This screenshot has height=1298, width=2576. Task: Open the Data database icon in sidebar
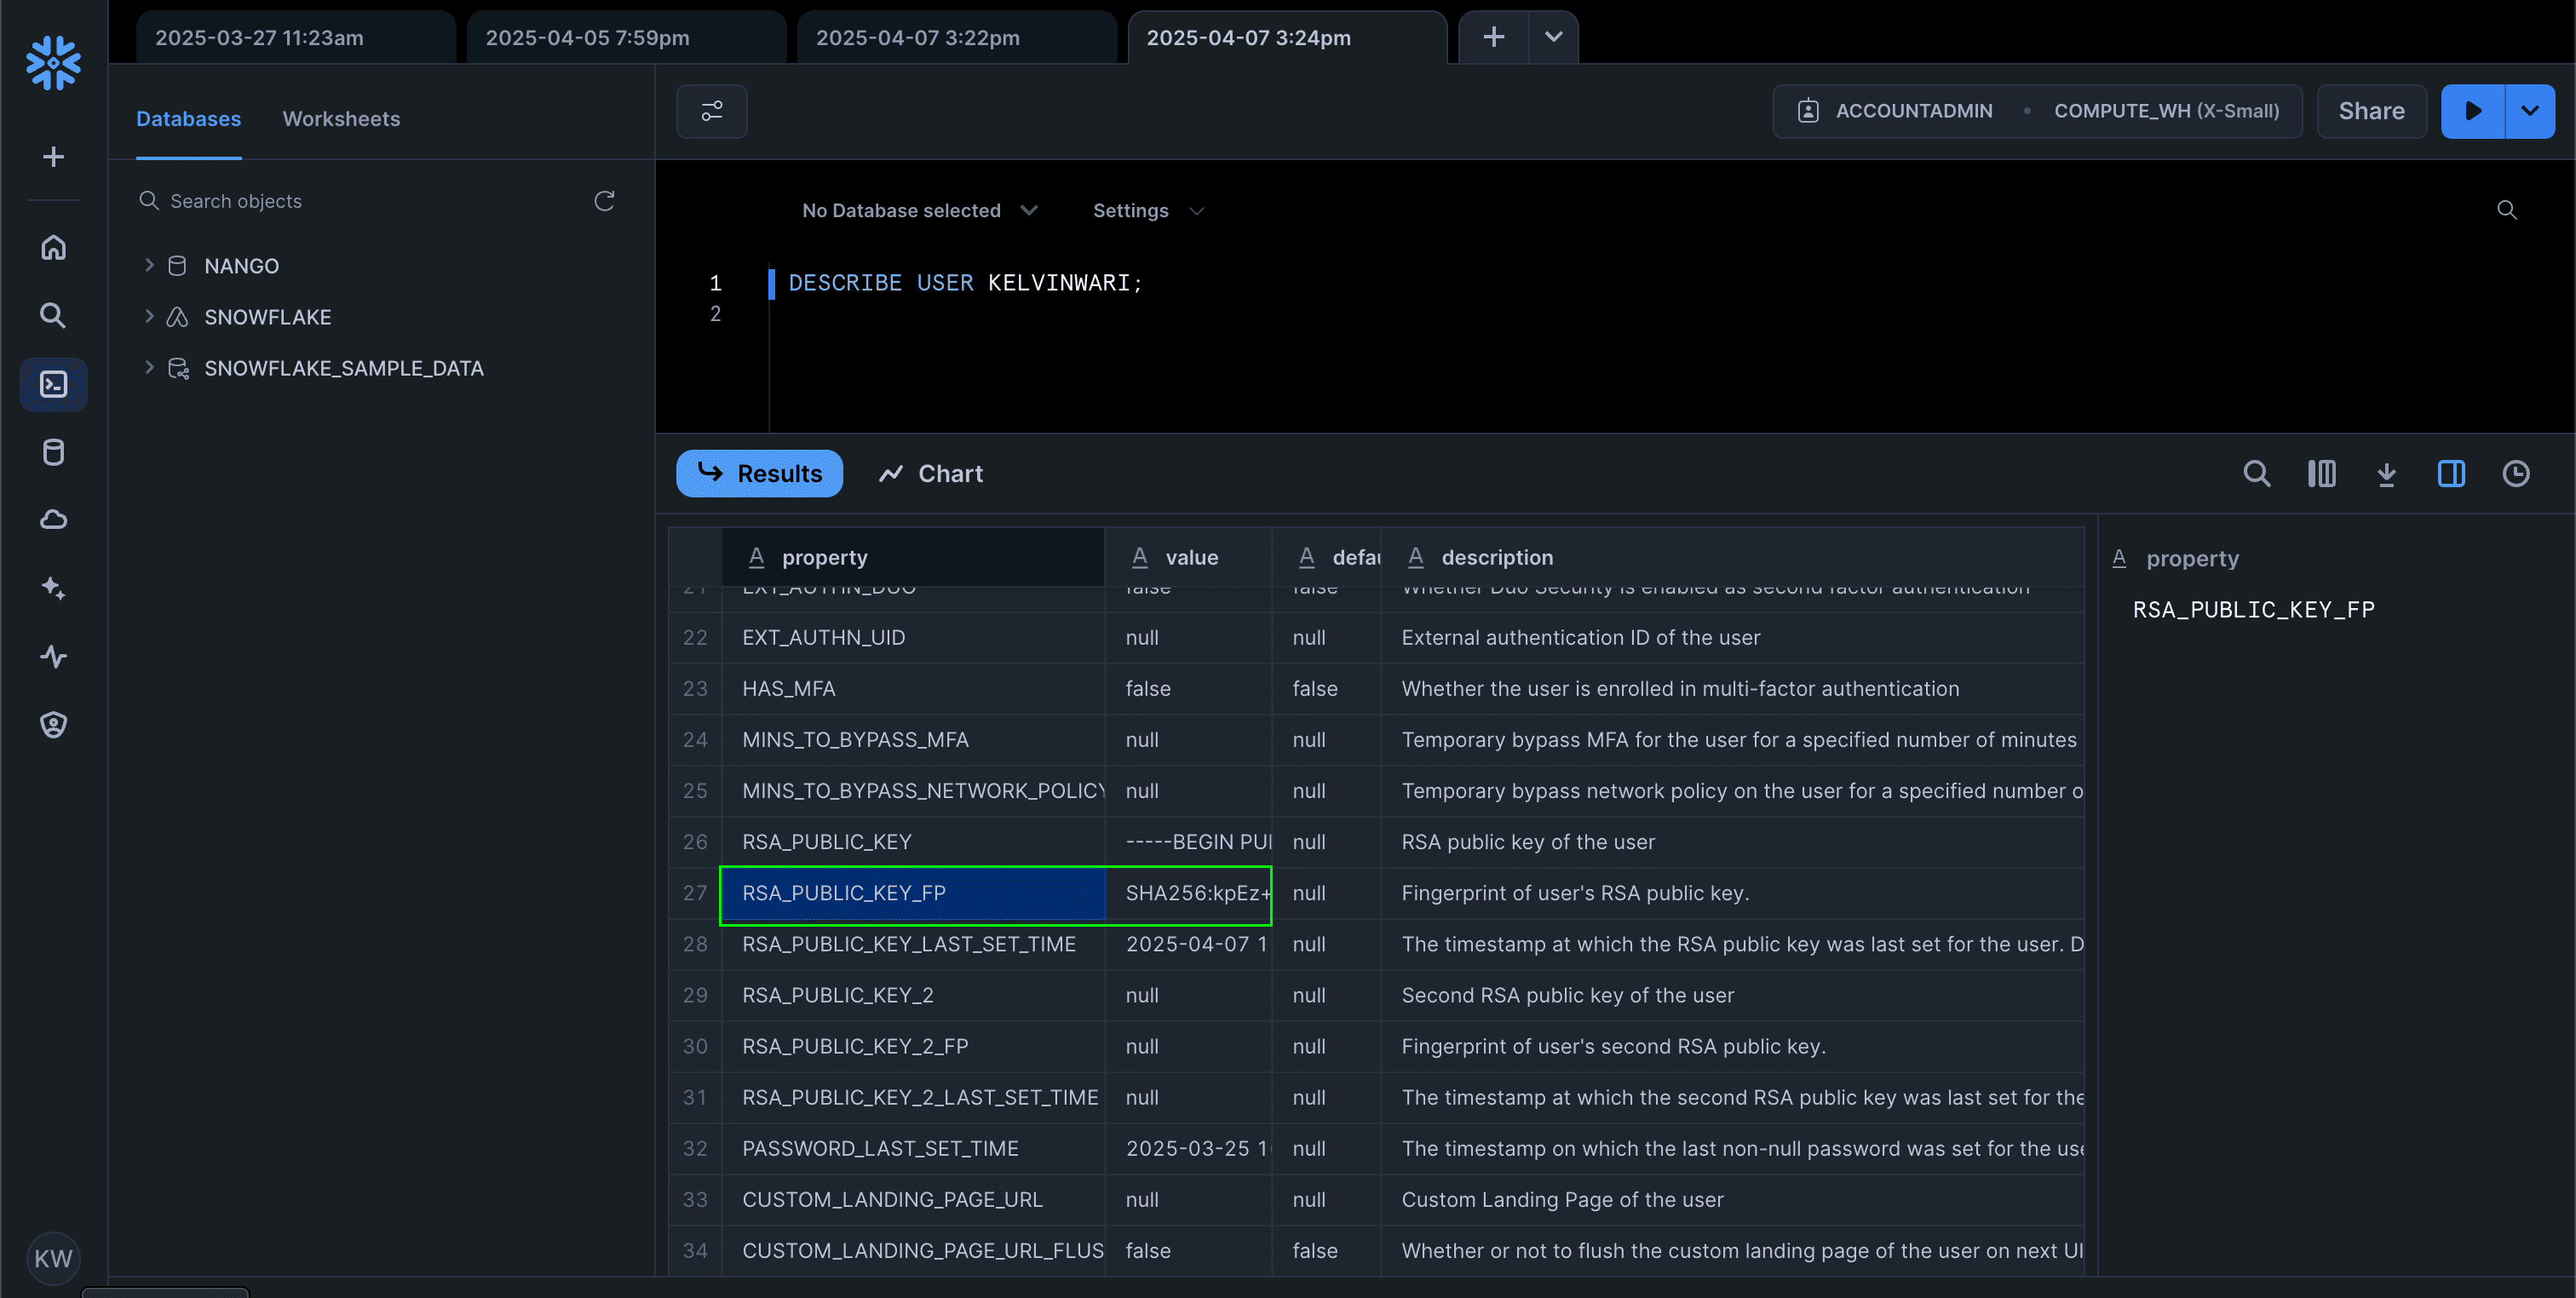(x=53, y=452)
